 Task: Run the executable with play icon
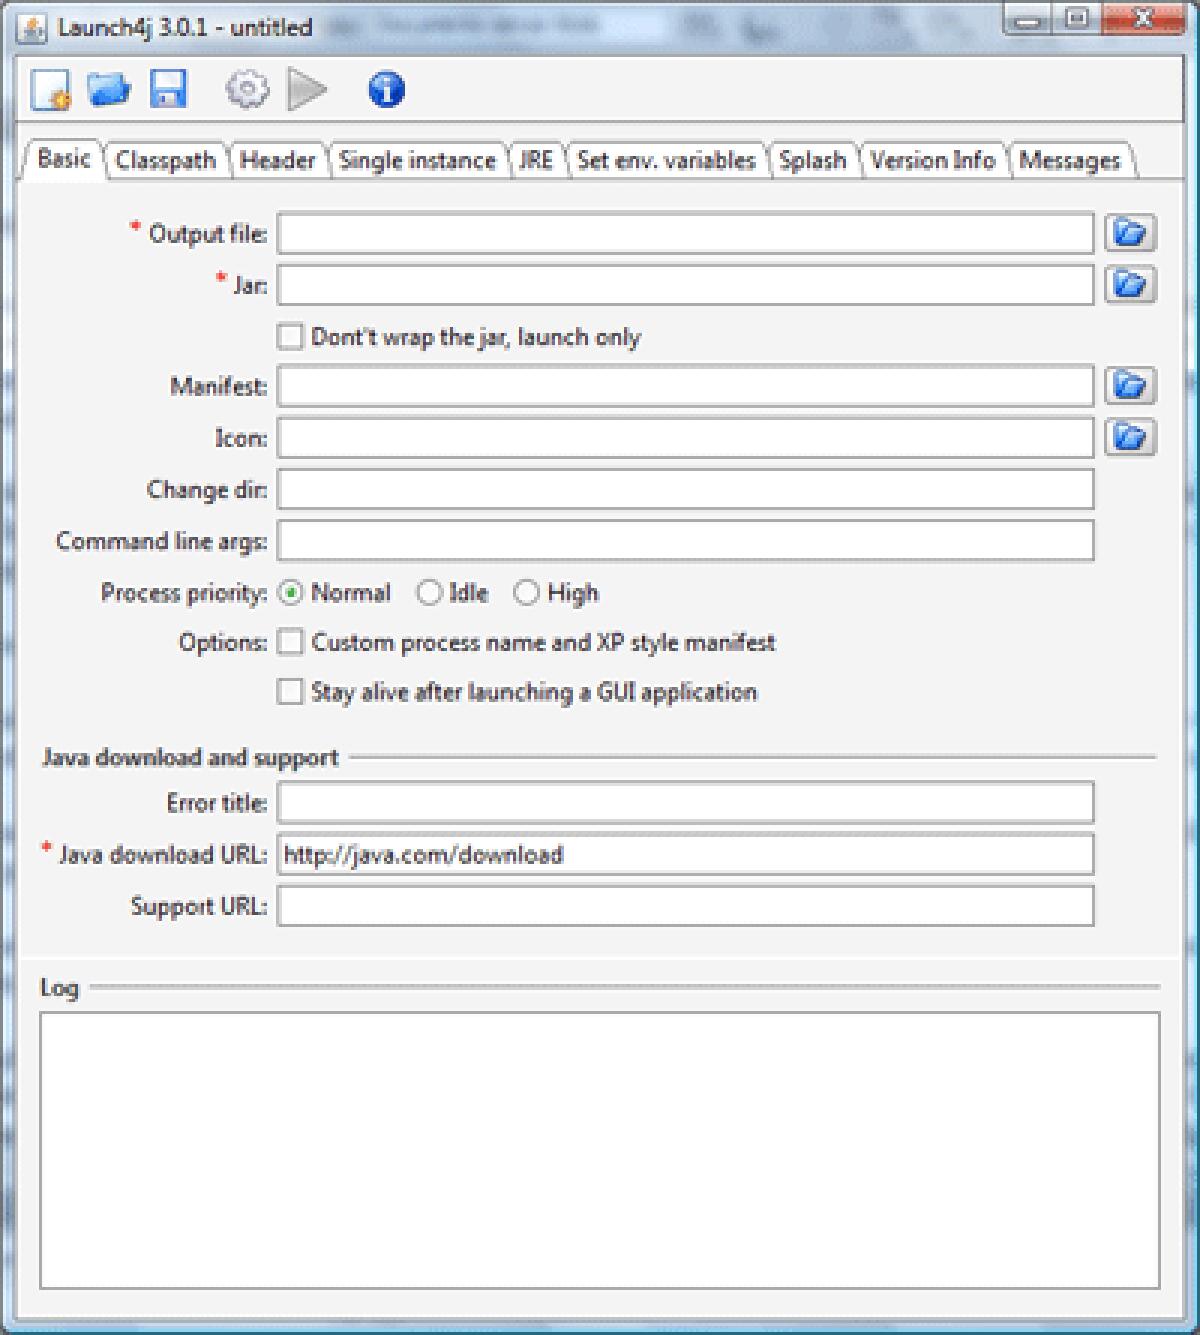[x=307, y=90]
